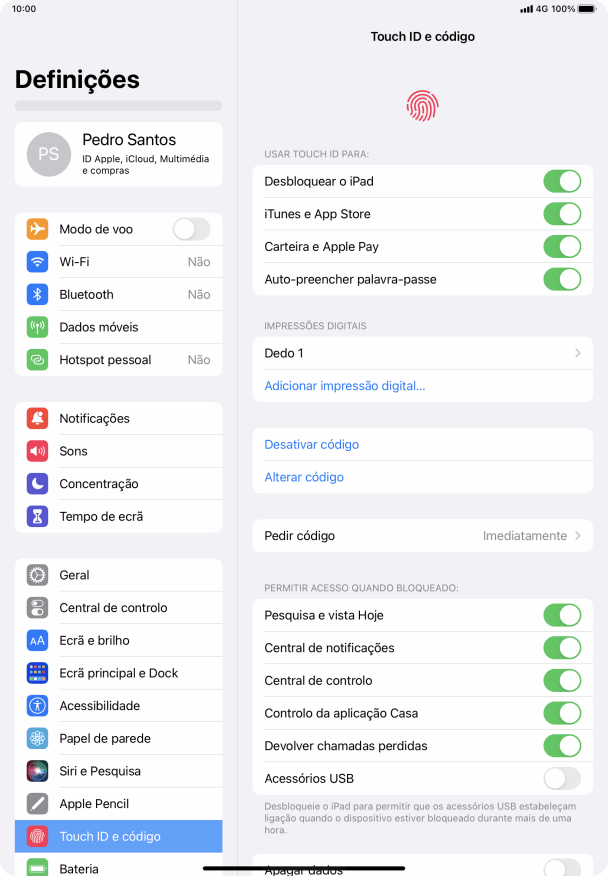Open Tempo de ecrã hourglass icon
Viewport: 608px width, 876px height.
[37, 517]
